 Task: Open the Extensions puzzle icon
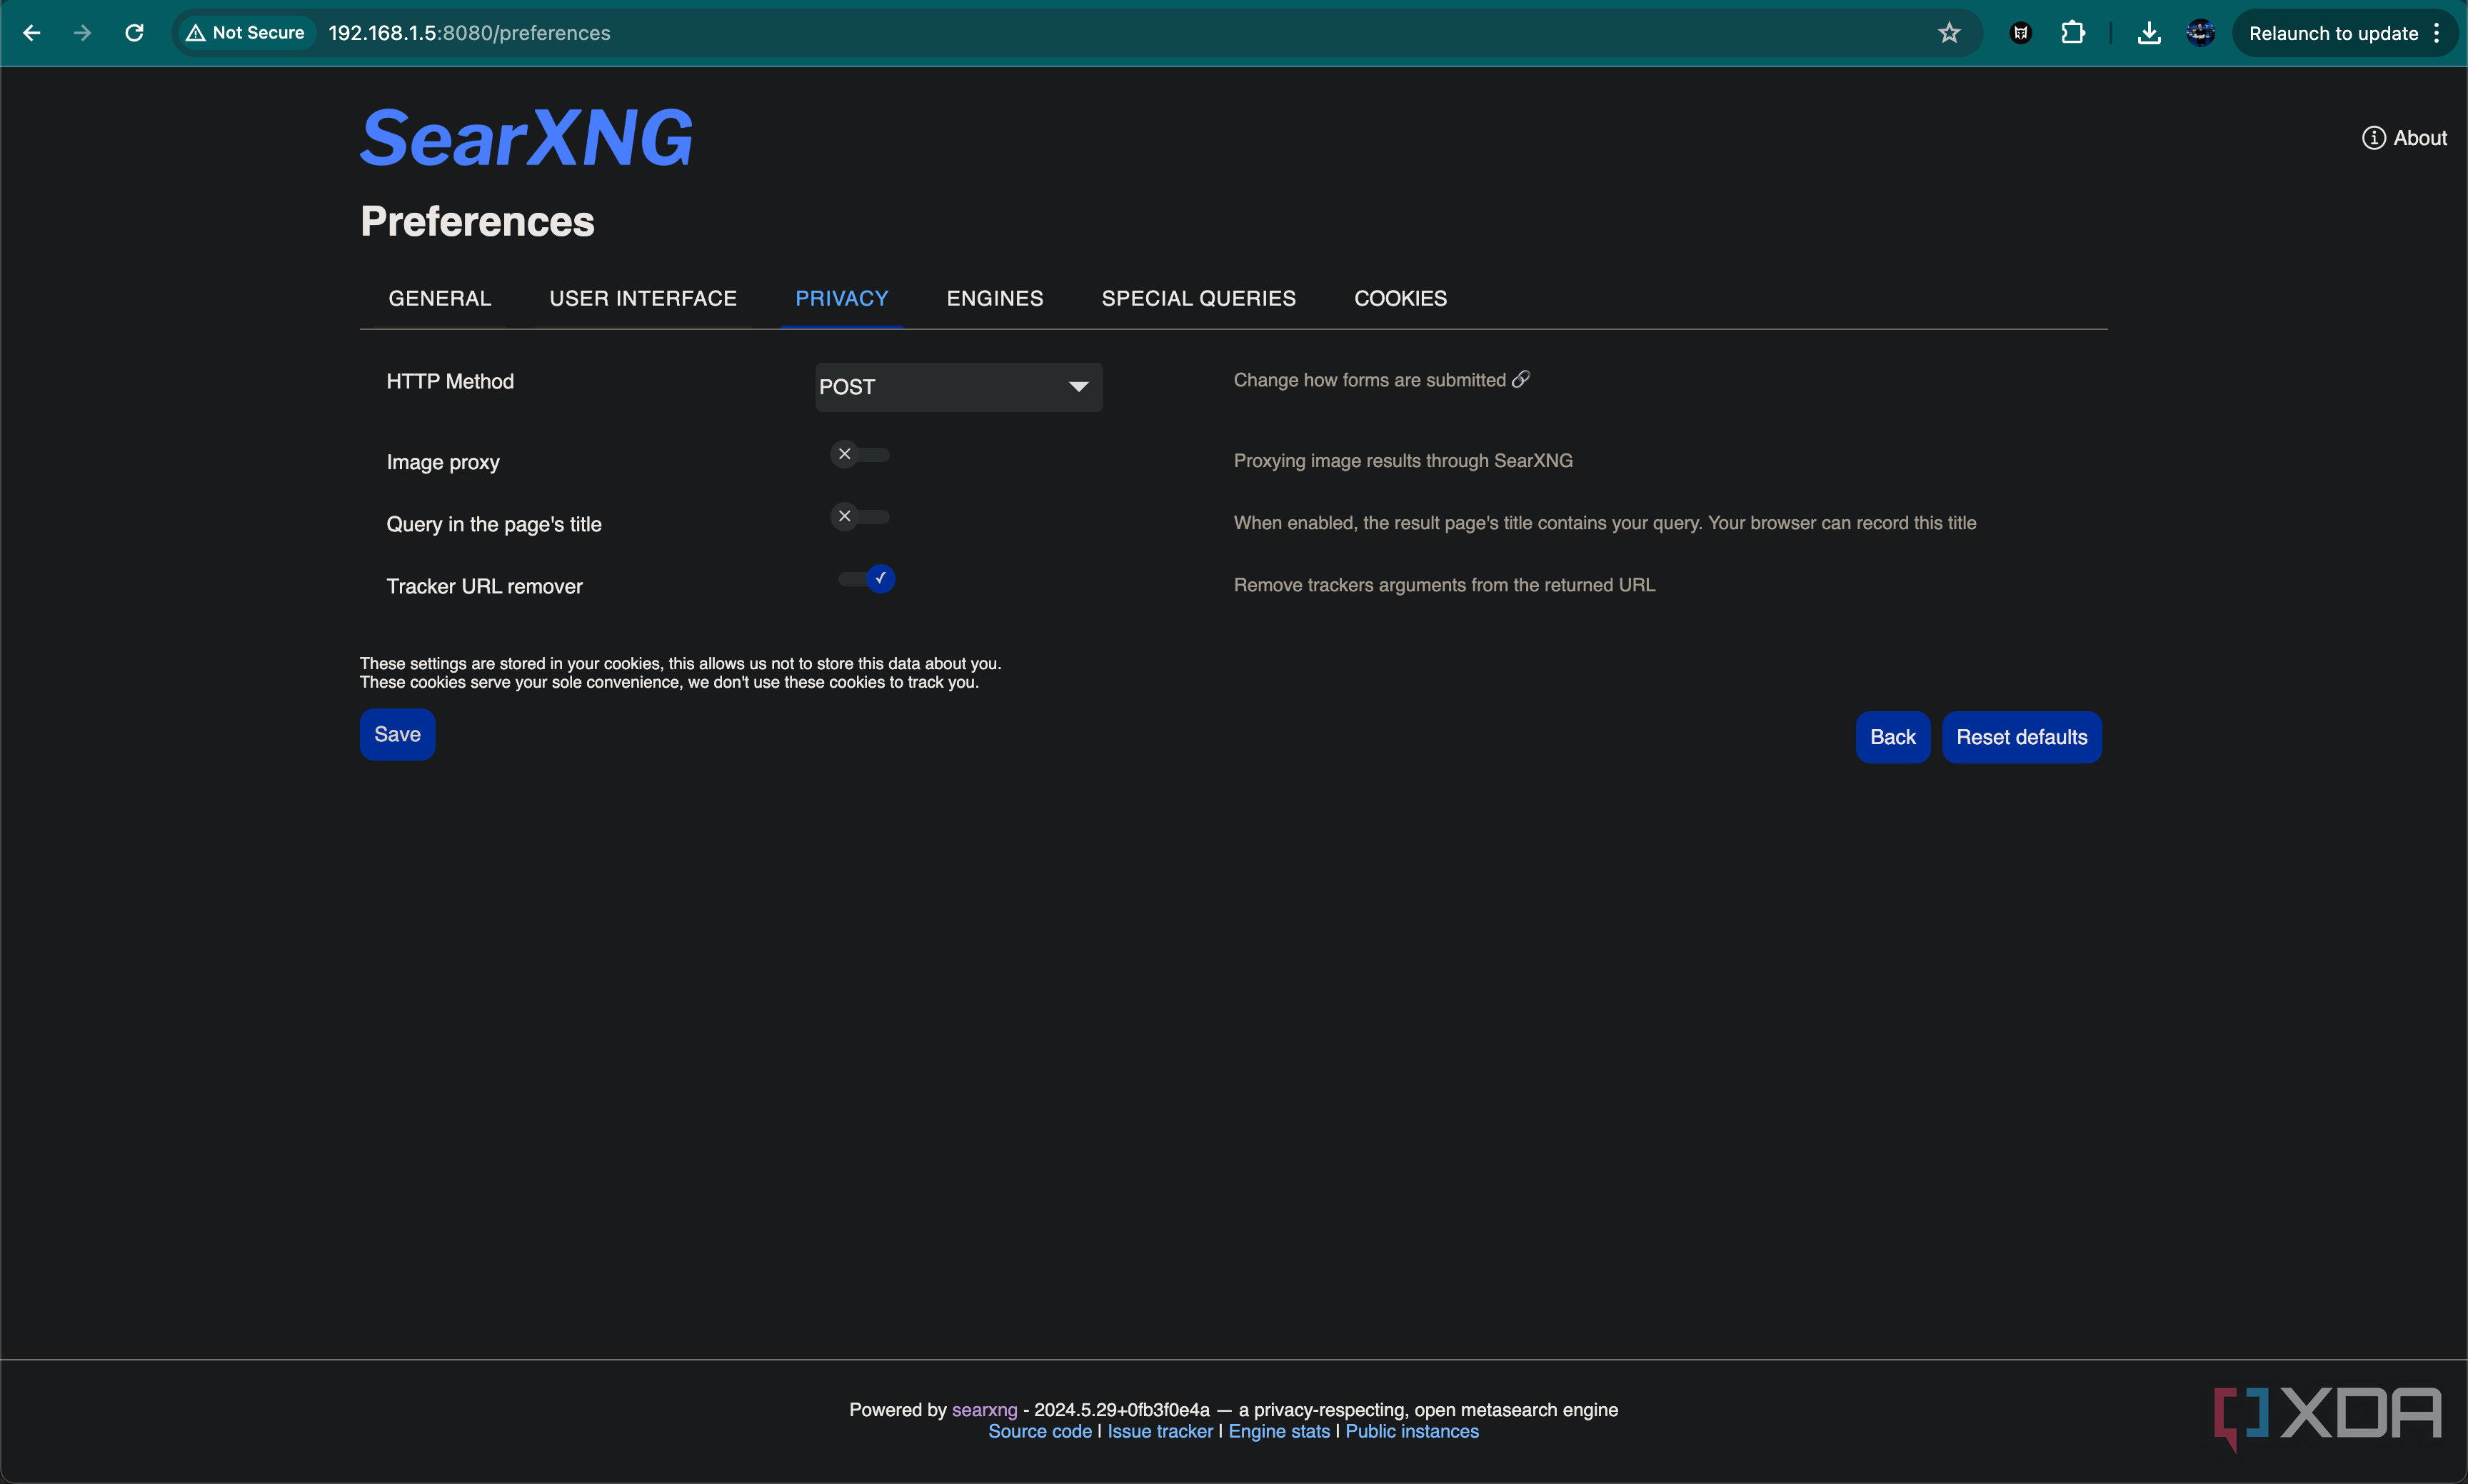point(2073,33)
